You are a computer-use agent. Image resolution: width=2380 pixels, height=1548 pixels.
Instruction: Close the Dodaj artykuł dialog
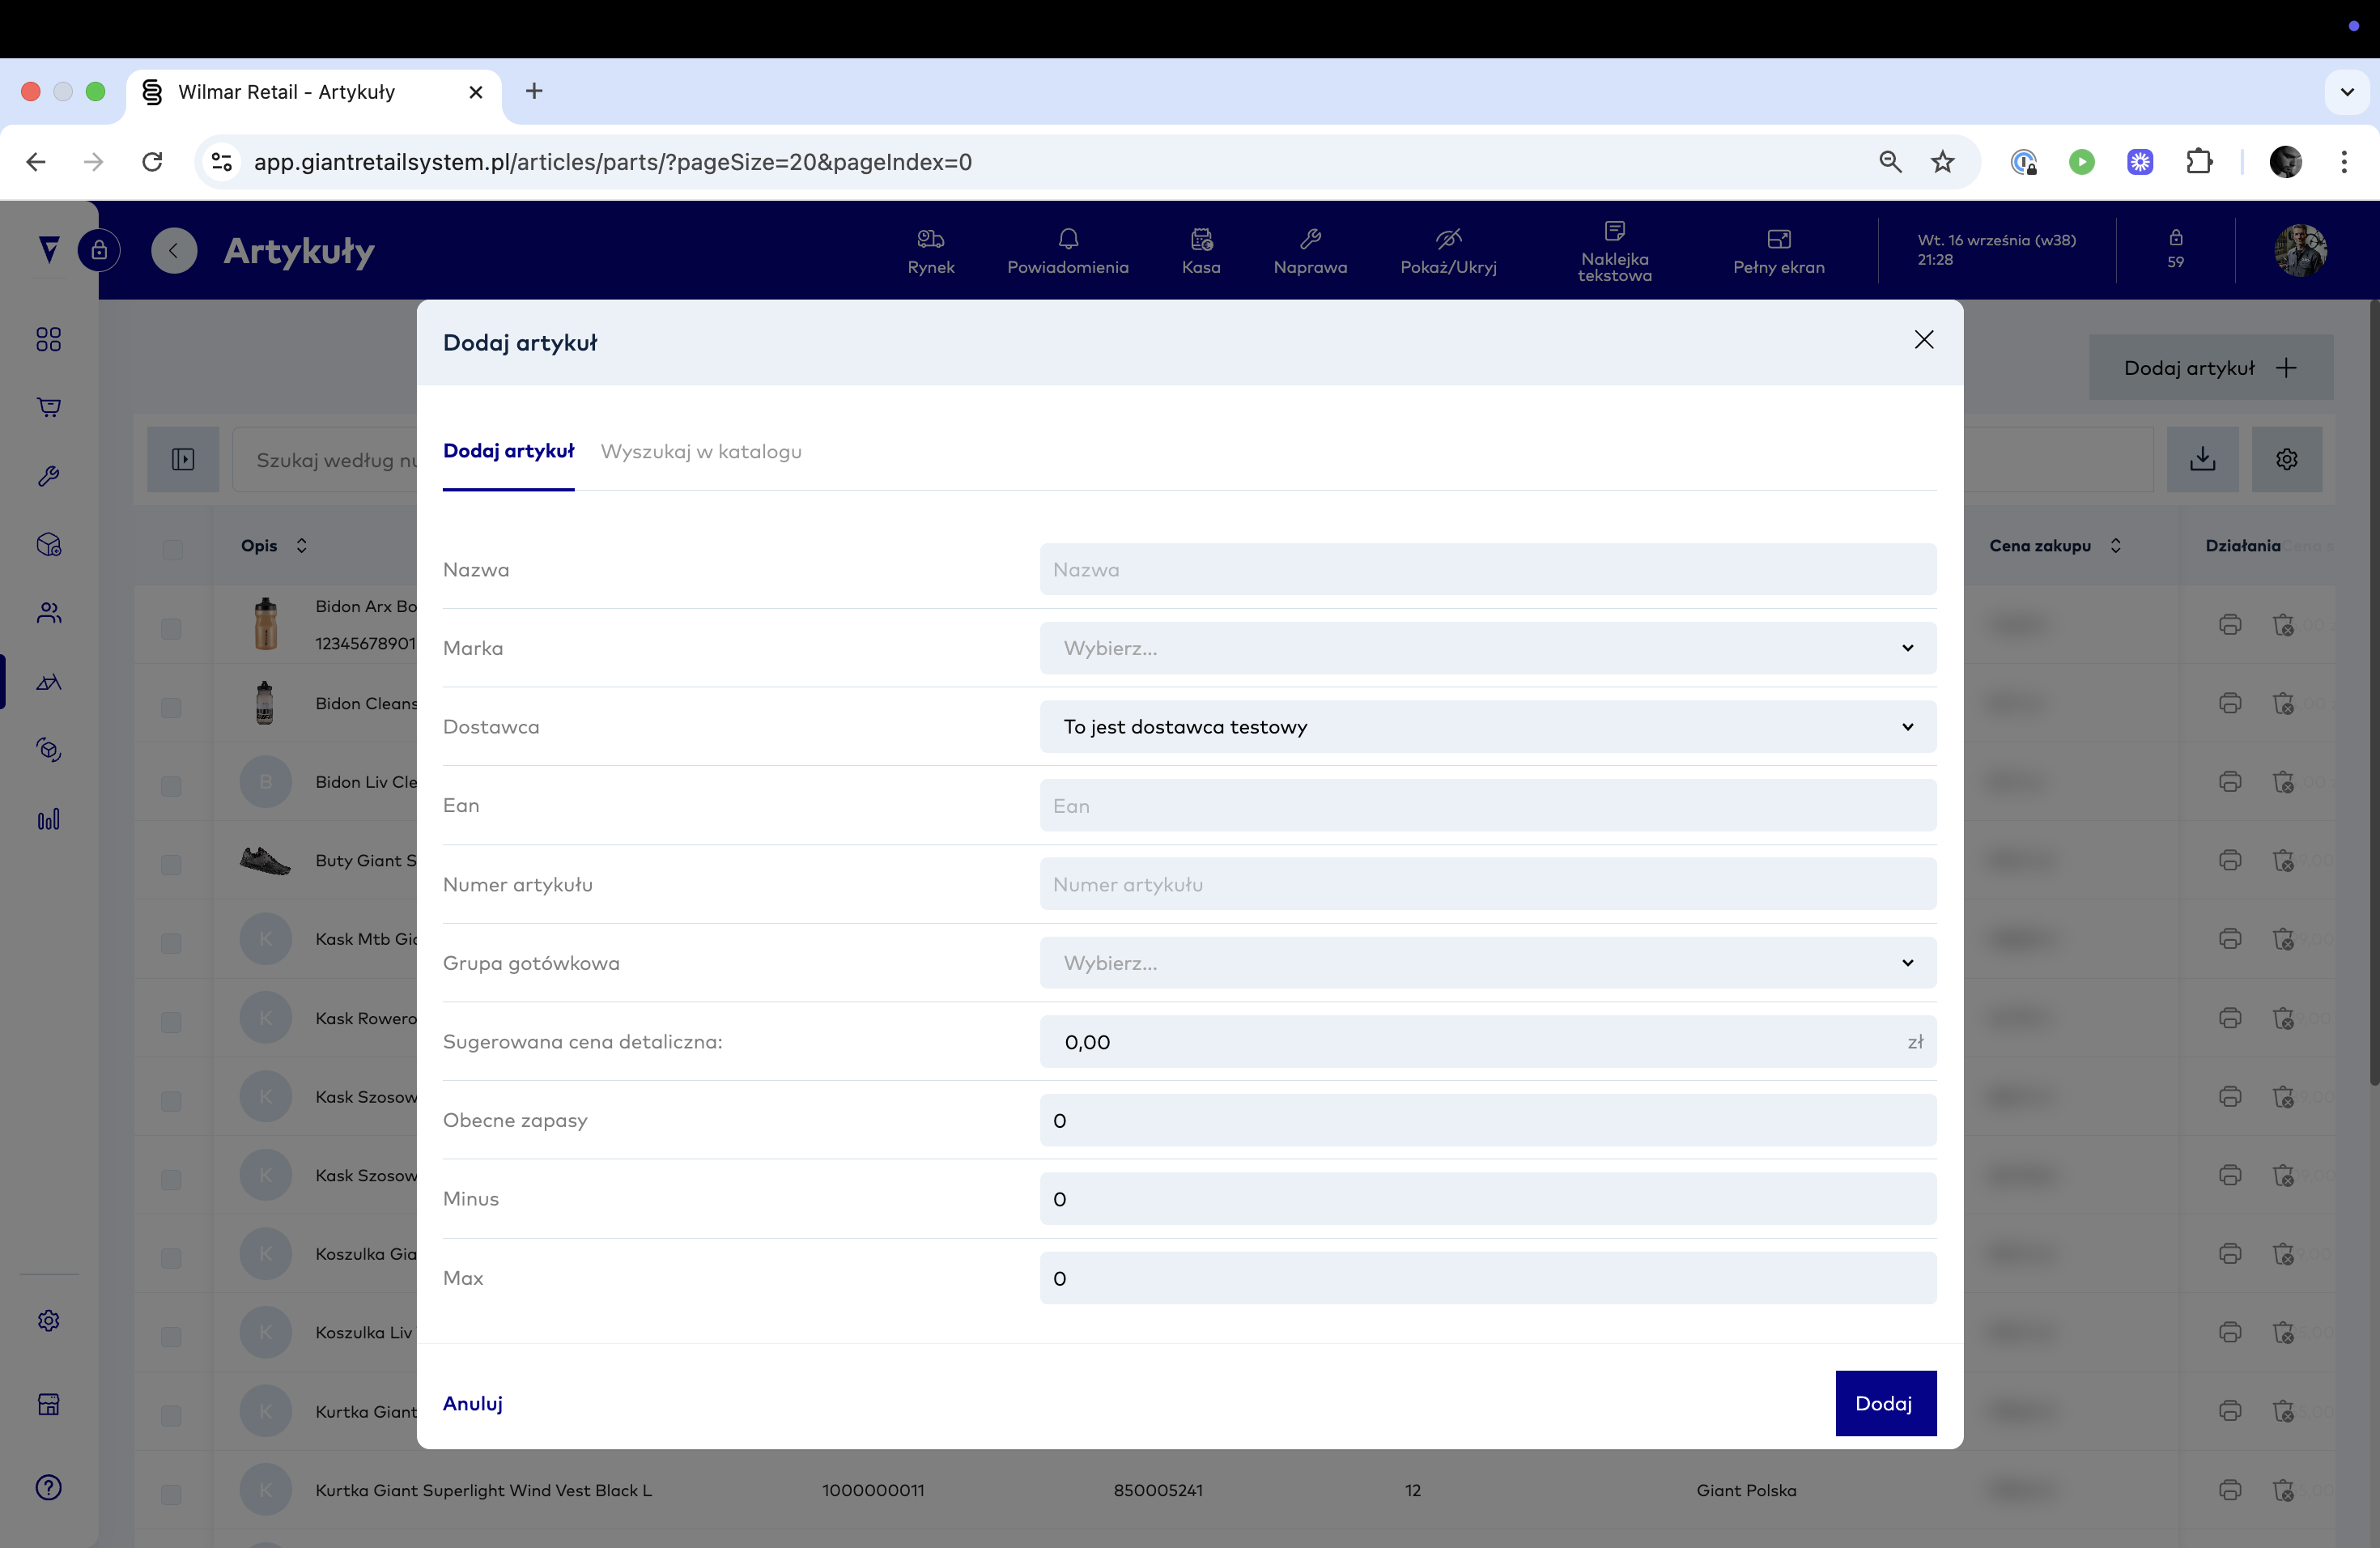1923,340
